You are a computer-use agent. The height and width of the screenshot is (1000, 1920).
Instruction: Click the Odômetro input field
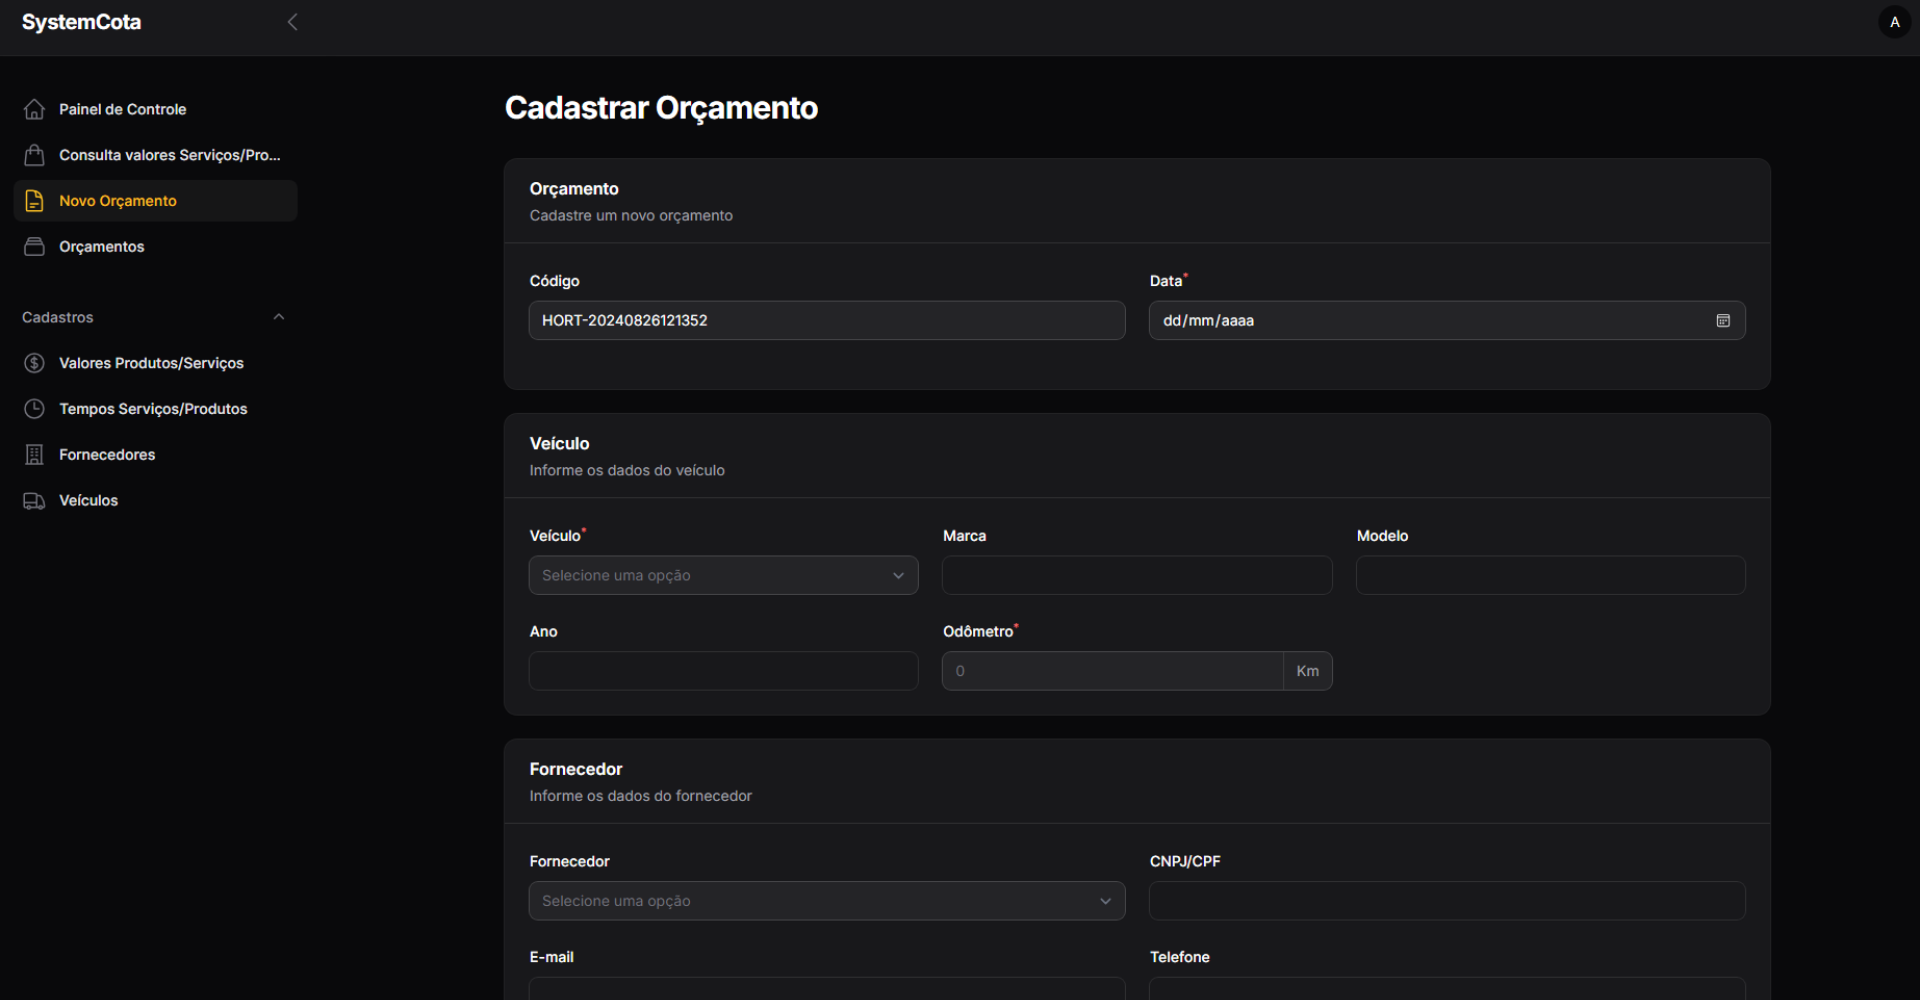click(x=1113, y=671)
